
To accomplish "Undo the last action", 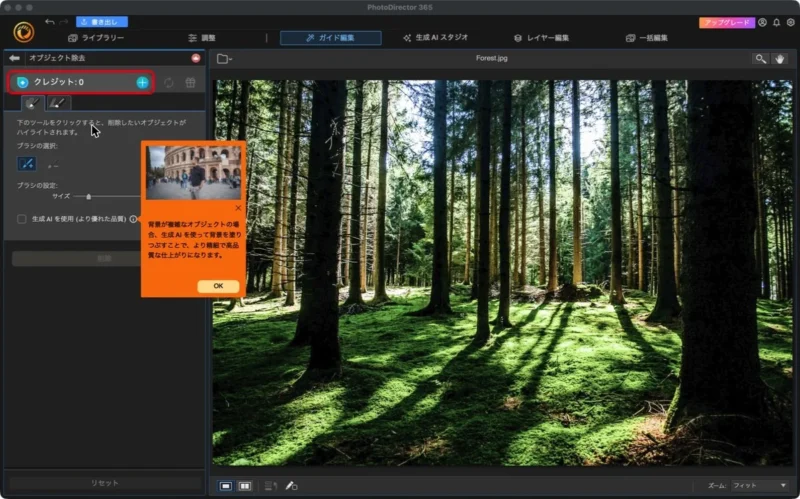I will pyautogui.click(x=49, y=21).
